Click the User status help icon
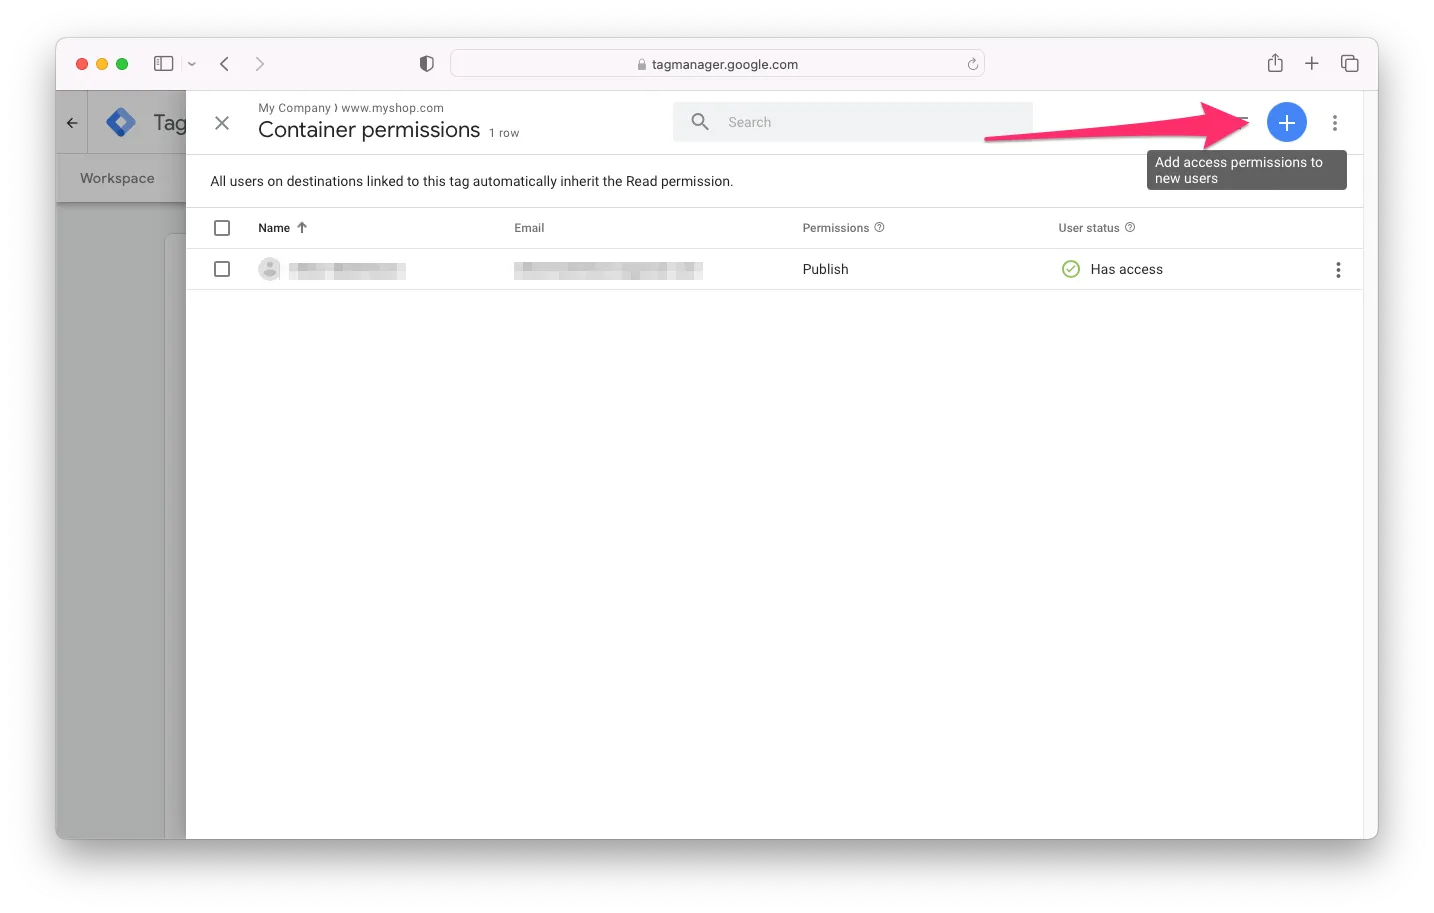1434x913 pixels. click(1130, 228)
